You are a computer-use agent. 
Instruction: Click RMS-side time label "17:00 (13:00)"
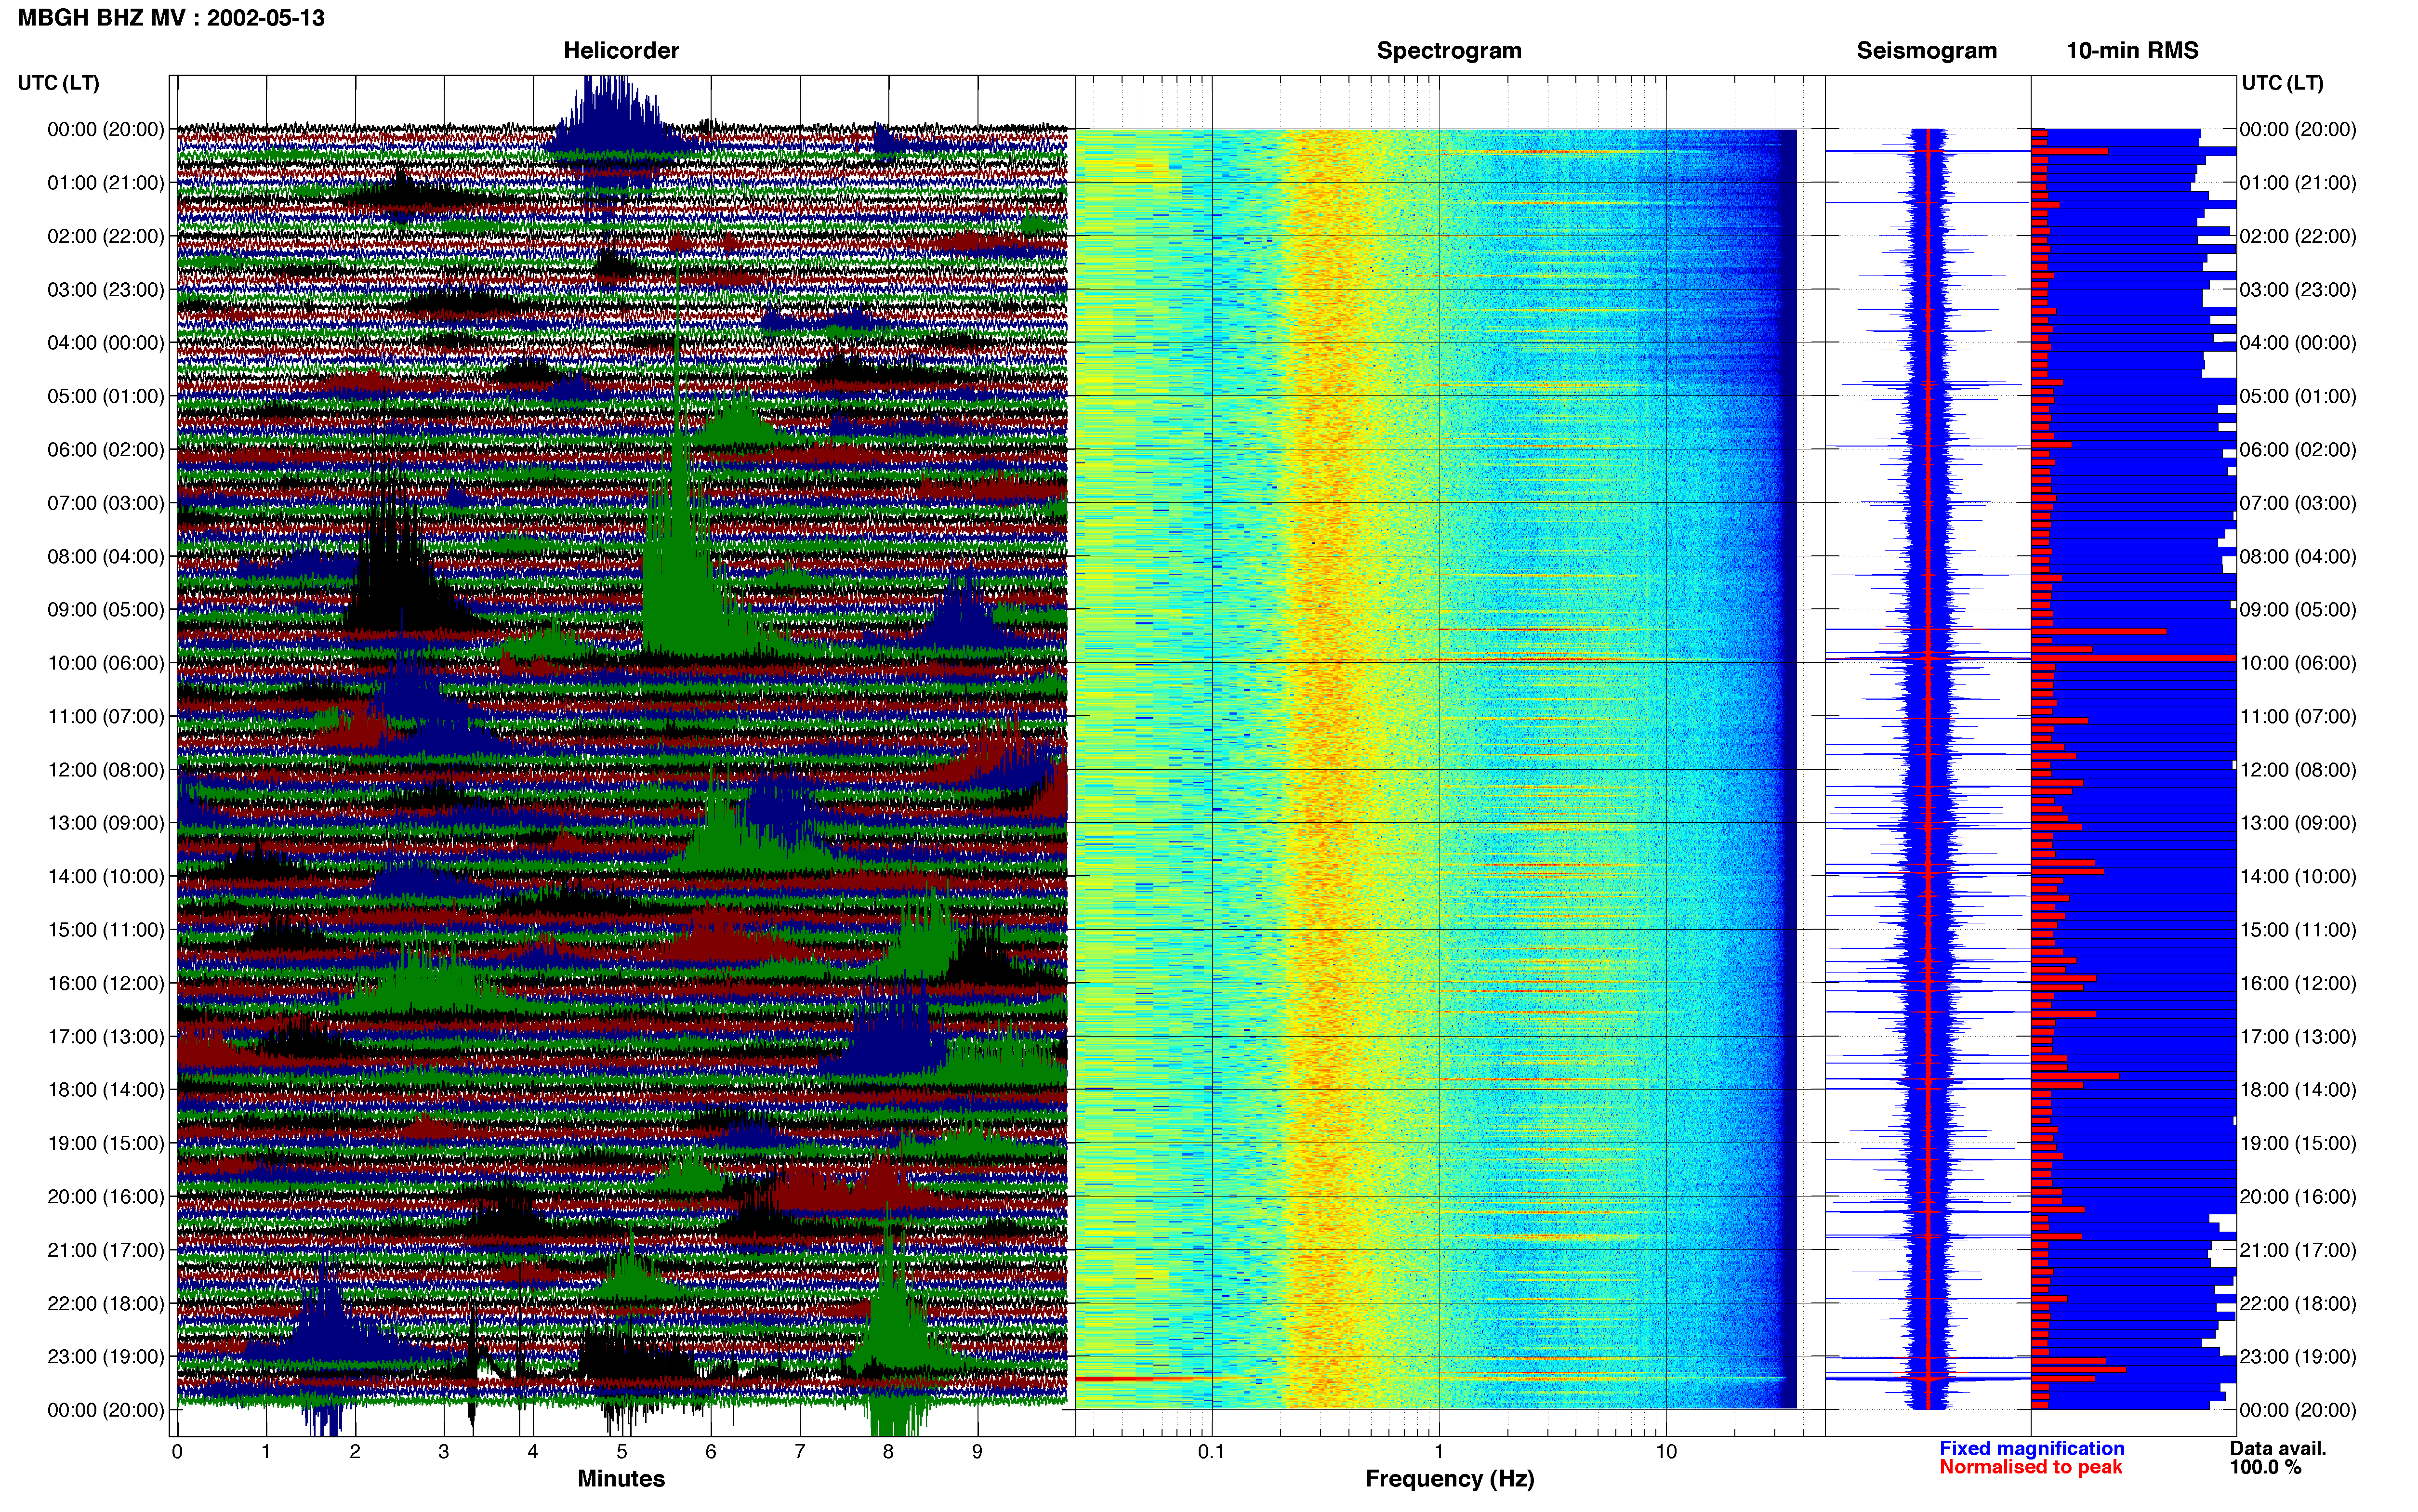tap(2298, 1037)
